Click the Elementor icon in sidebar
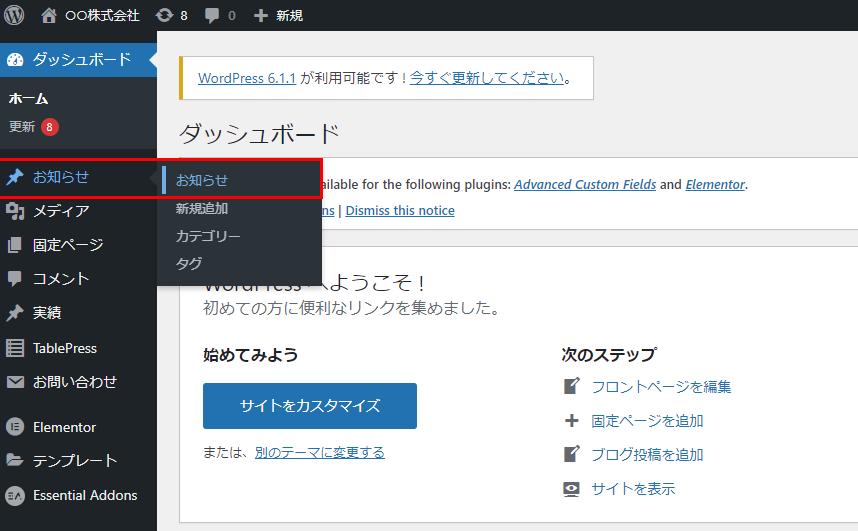Viewport: 858px width, 531px height. tap(15, 427)
